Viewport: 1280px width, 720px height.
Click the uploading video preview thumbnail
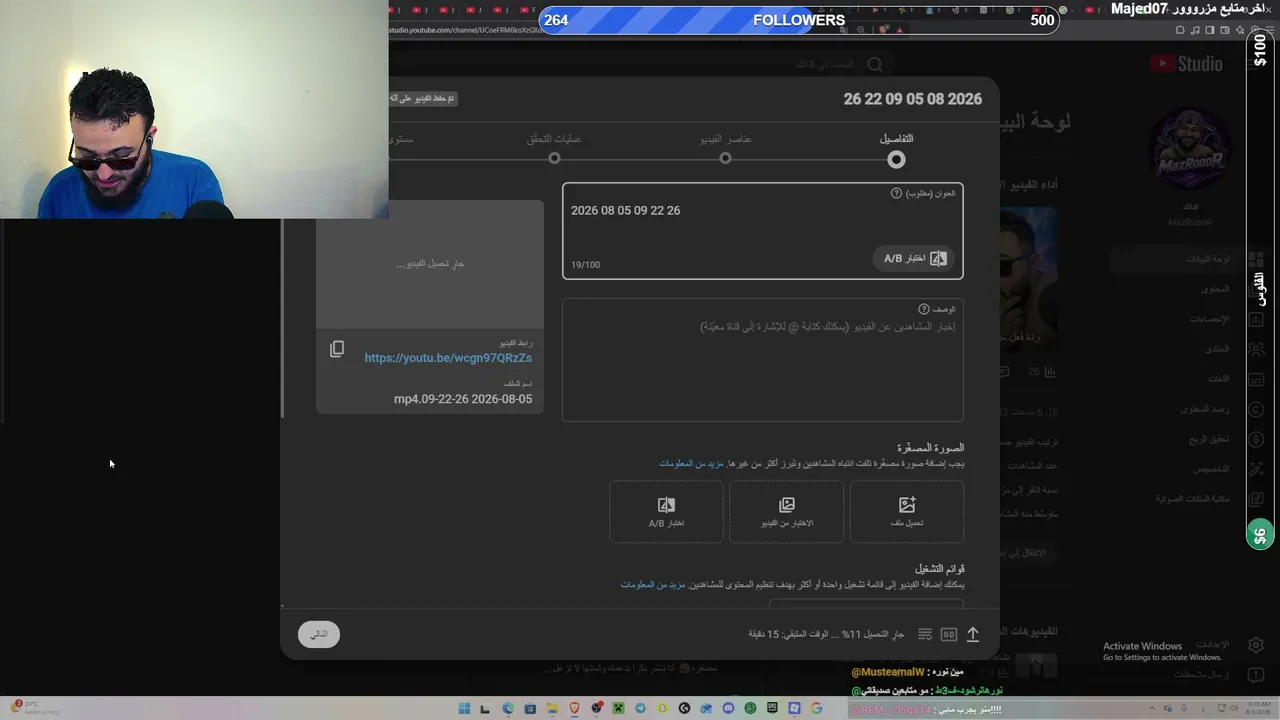coord(430,264)
